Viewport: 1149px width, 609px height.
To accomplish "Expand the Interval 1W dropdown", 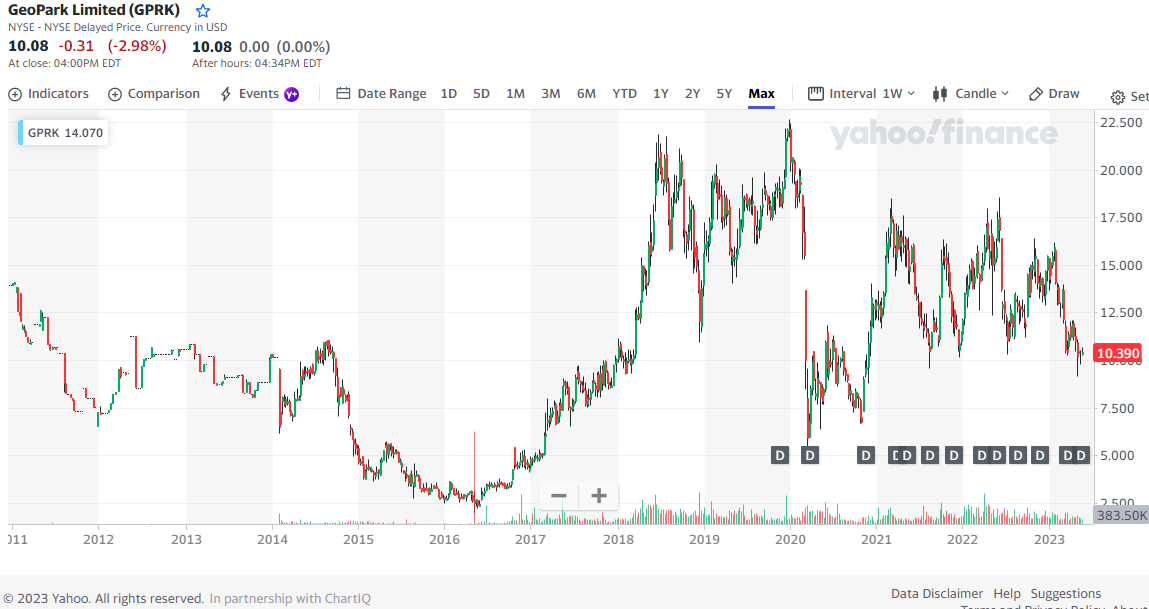I will [862, 94].
